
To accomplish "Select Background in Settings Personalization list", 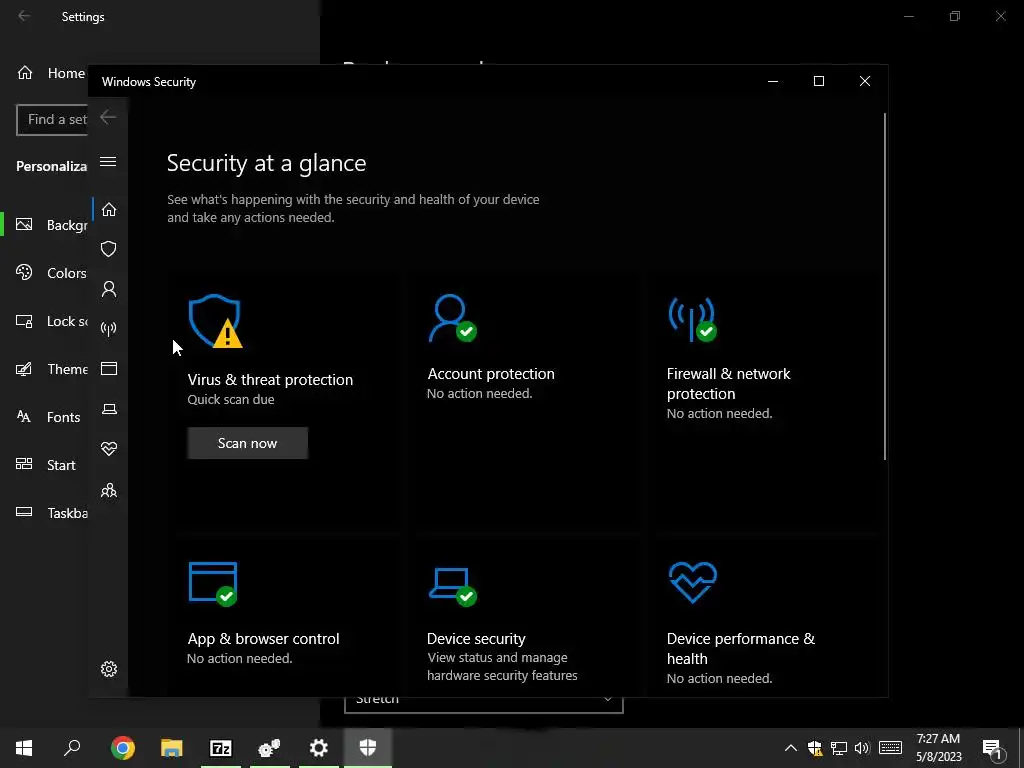I will (x=51, y=225).
